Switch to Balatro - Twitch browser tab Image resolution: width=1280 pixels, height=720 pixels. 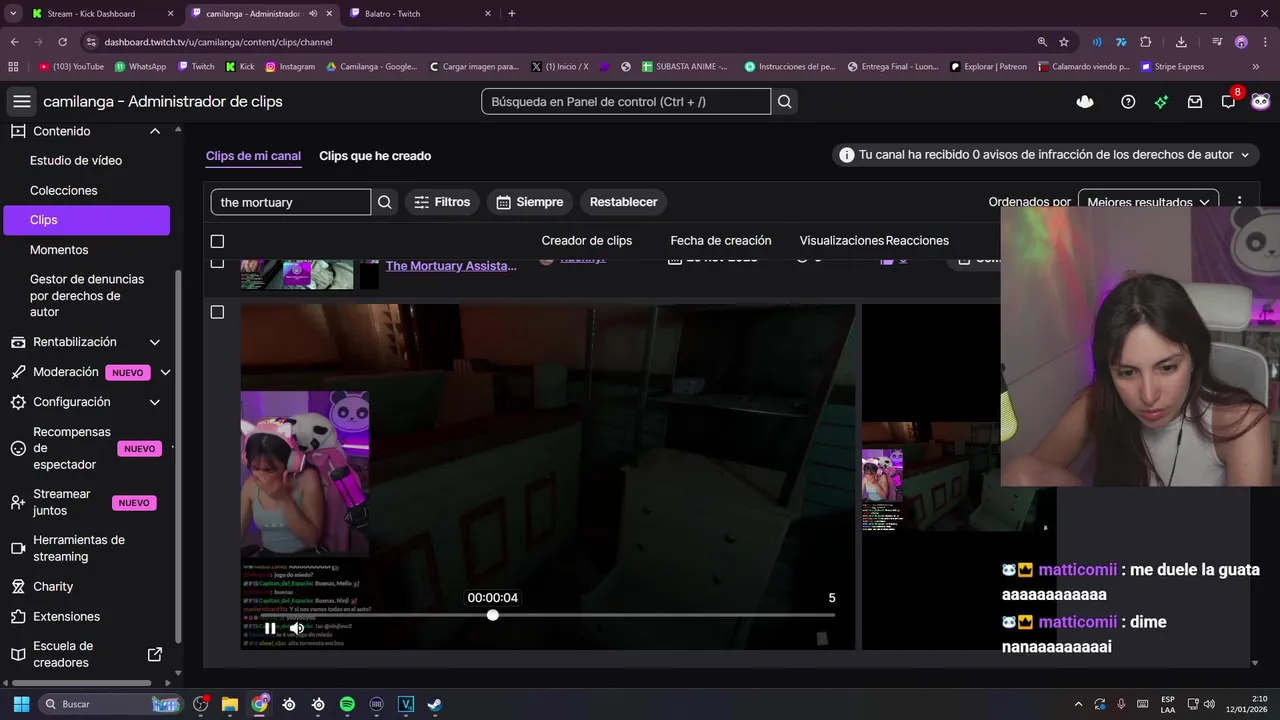[420, 14]
